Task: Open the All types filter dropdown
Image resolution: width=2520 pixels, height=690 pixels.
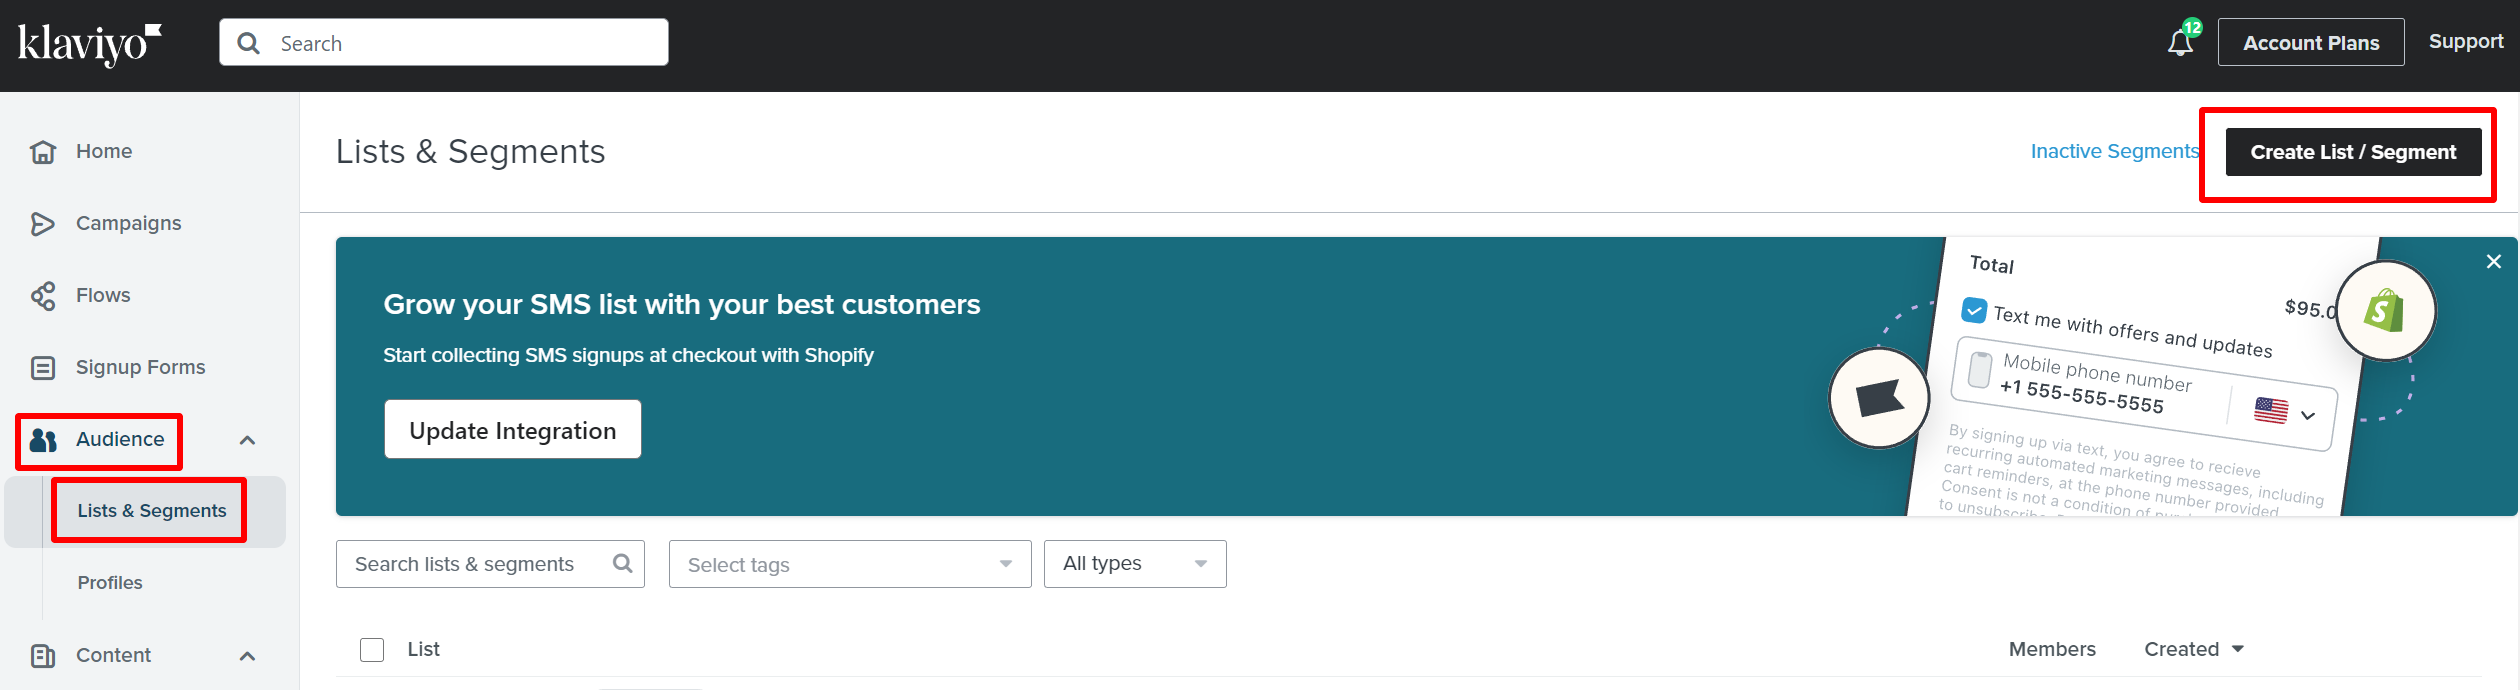Action: pos(1134,564)
